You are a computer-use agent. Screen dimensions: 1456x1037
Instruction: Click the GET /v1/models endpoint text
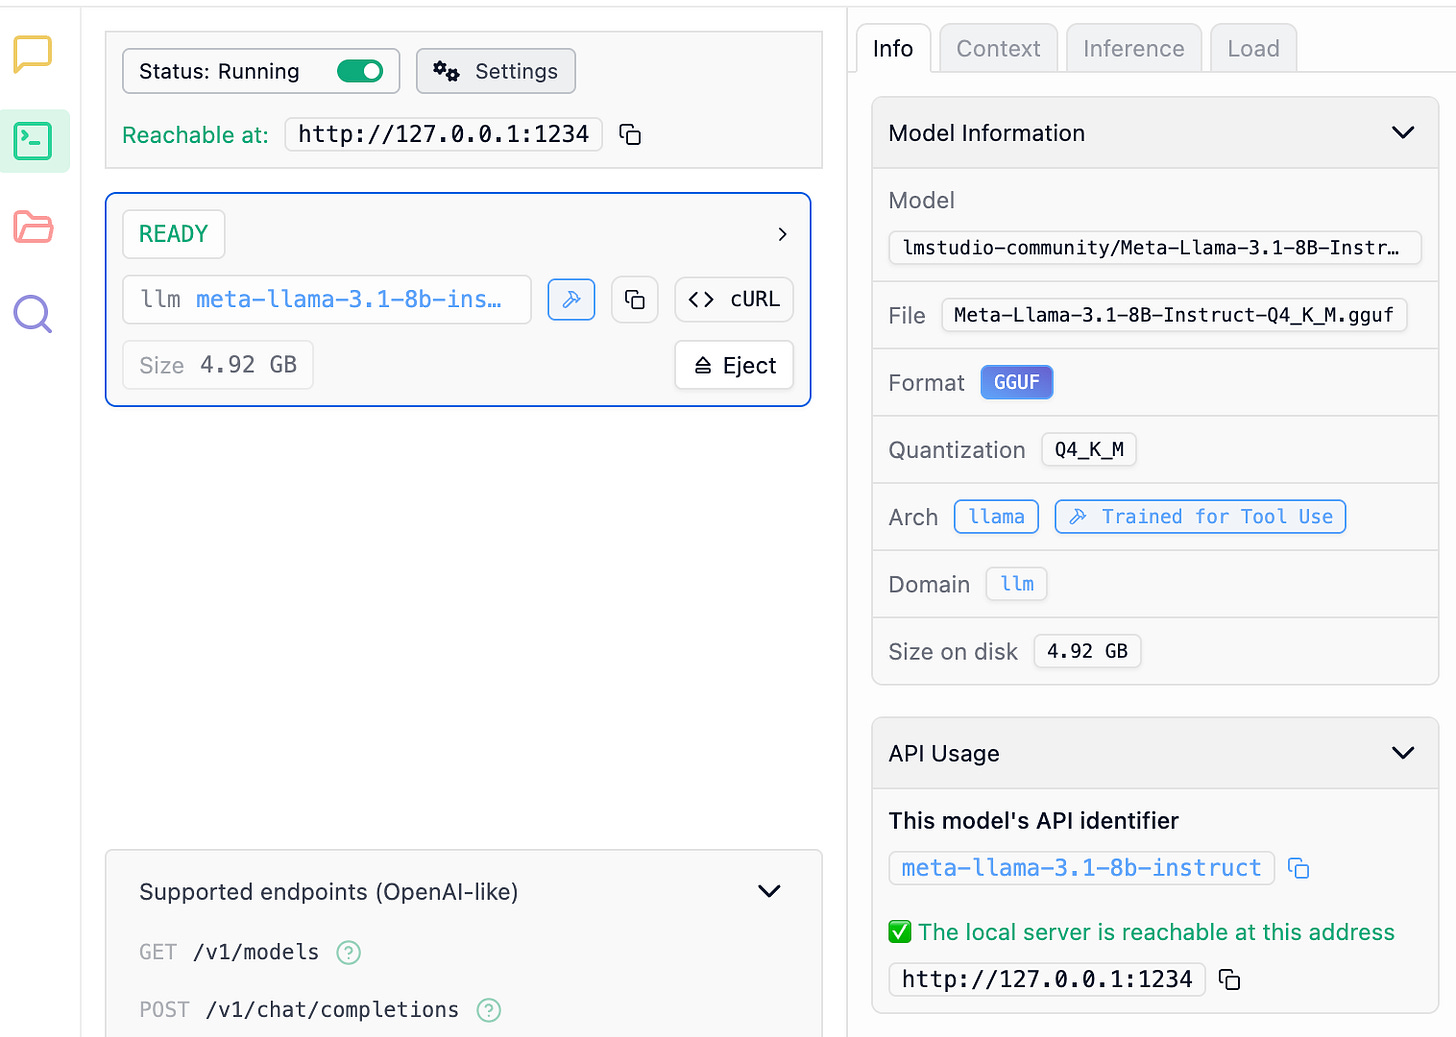(229, 952)
